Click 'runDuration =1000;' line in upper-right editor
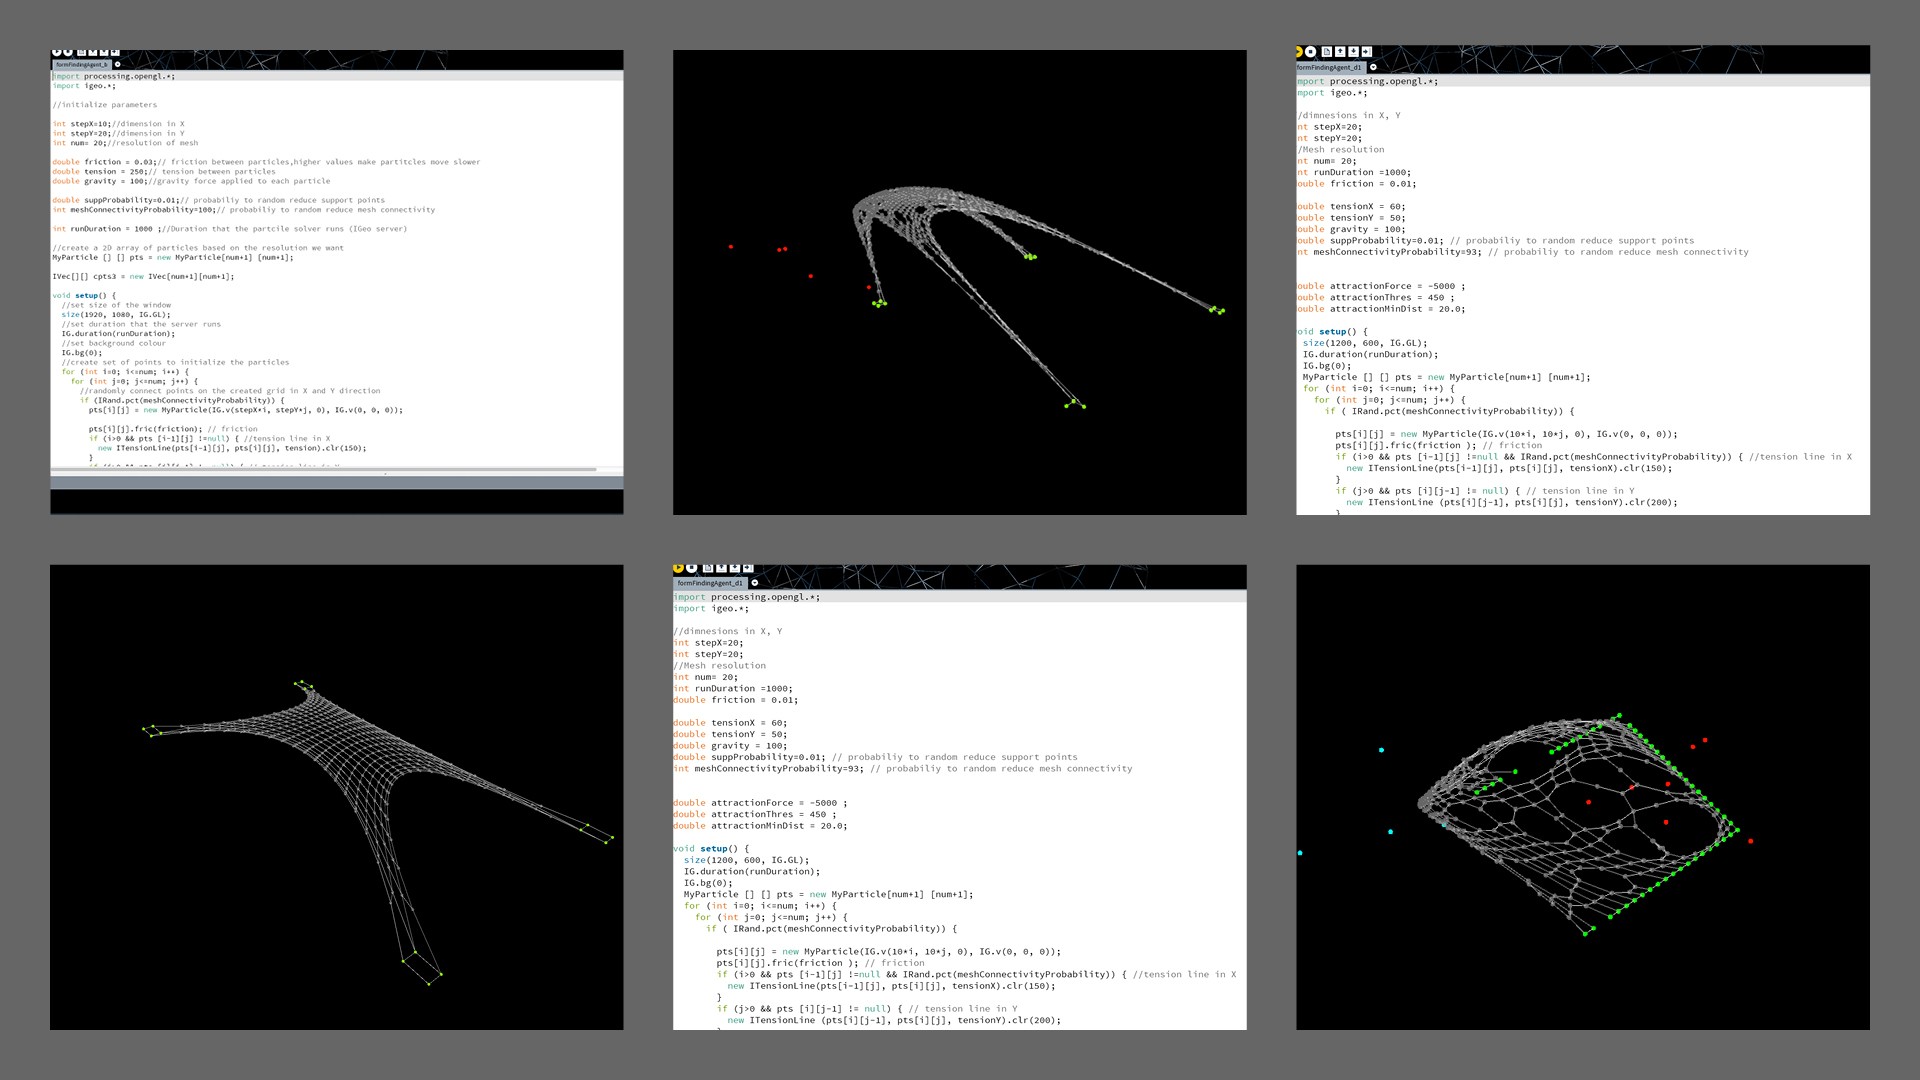 (x=1354, y=172)
